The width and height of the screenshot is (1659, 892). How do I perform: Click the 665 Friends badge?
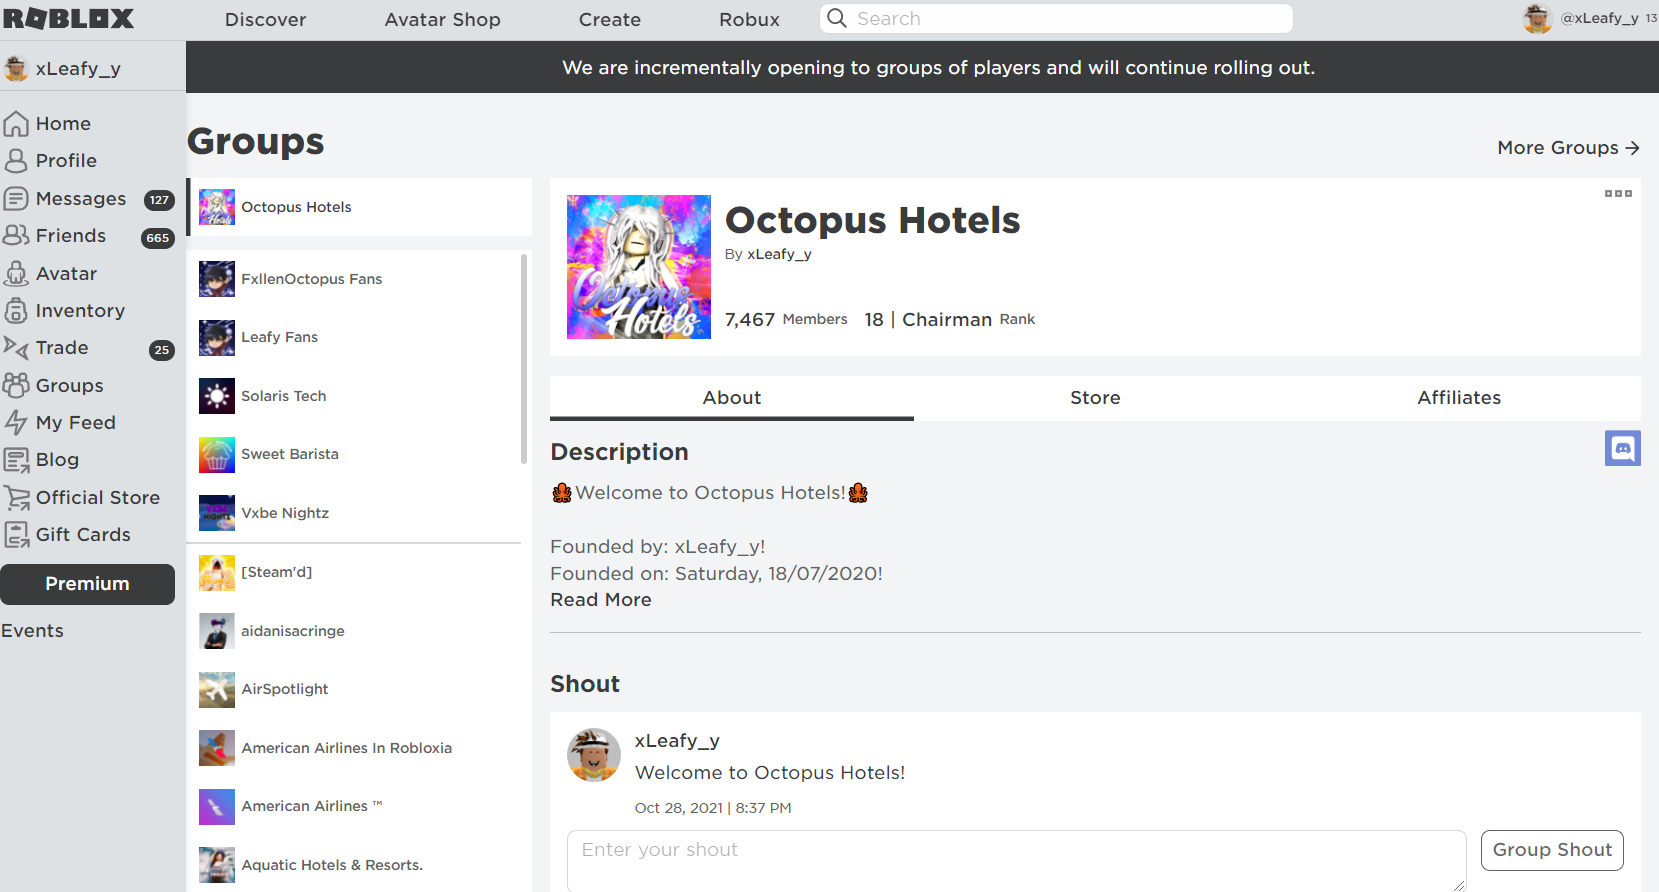click(x=158, y=238)
